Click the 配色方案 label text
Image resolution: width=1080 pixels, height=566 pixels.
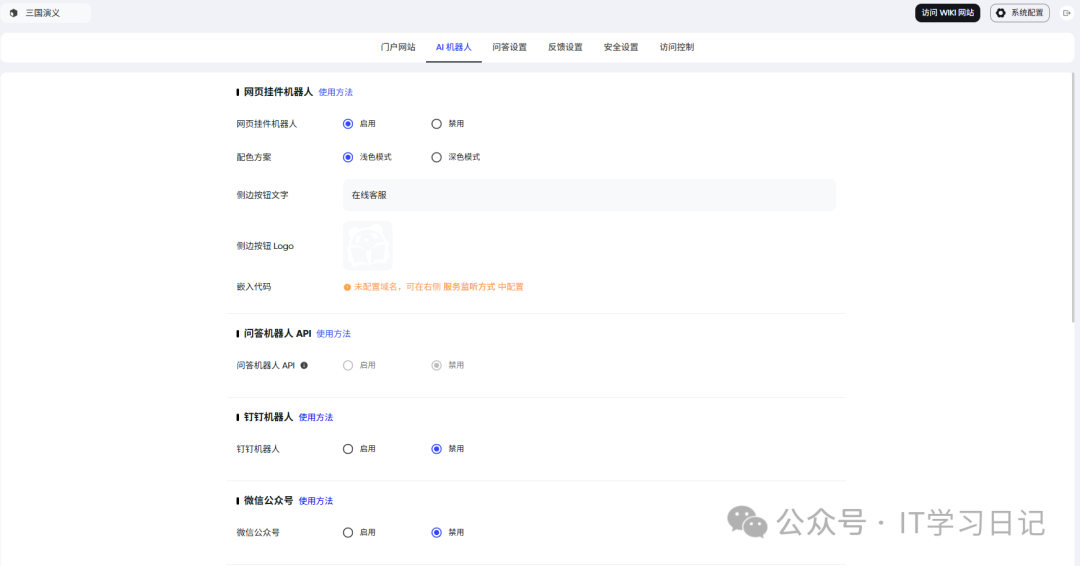coord(254,157)
